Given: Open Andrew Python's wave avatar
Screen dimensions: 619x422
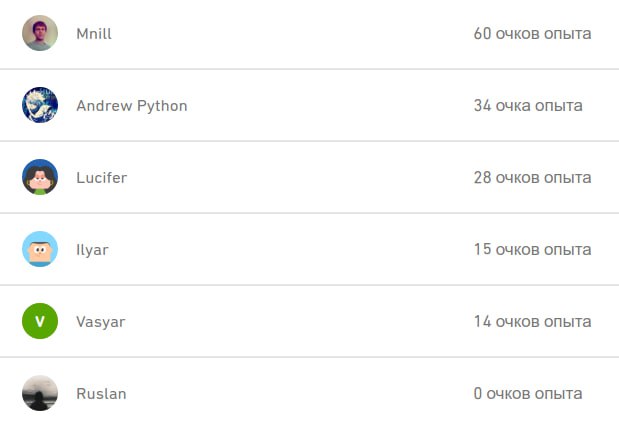Looking at the screenshot, I should (40, 105).
